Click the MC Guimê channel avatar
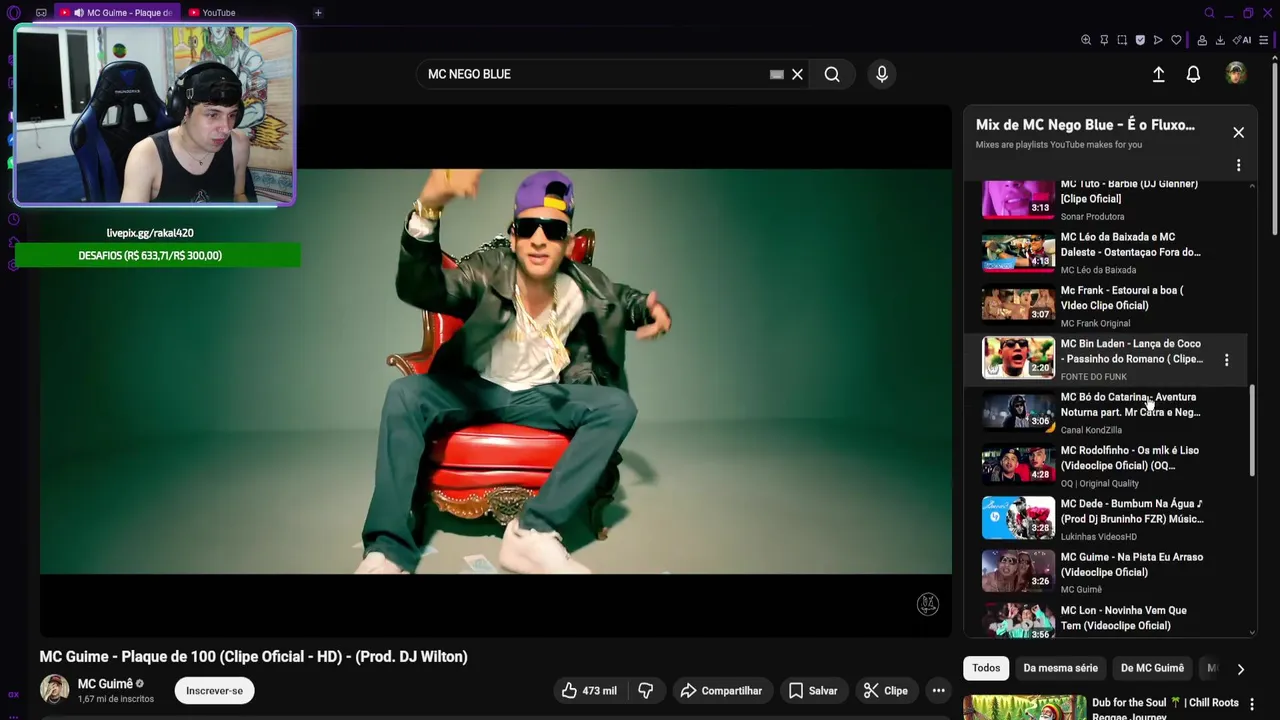This screenshot has width=1280, height=720. coord(54,689)
